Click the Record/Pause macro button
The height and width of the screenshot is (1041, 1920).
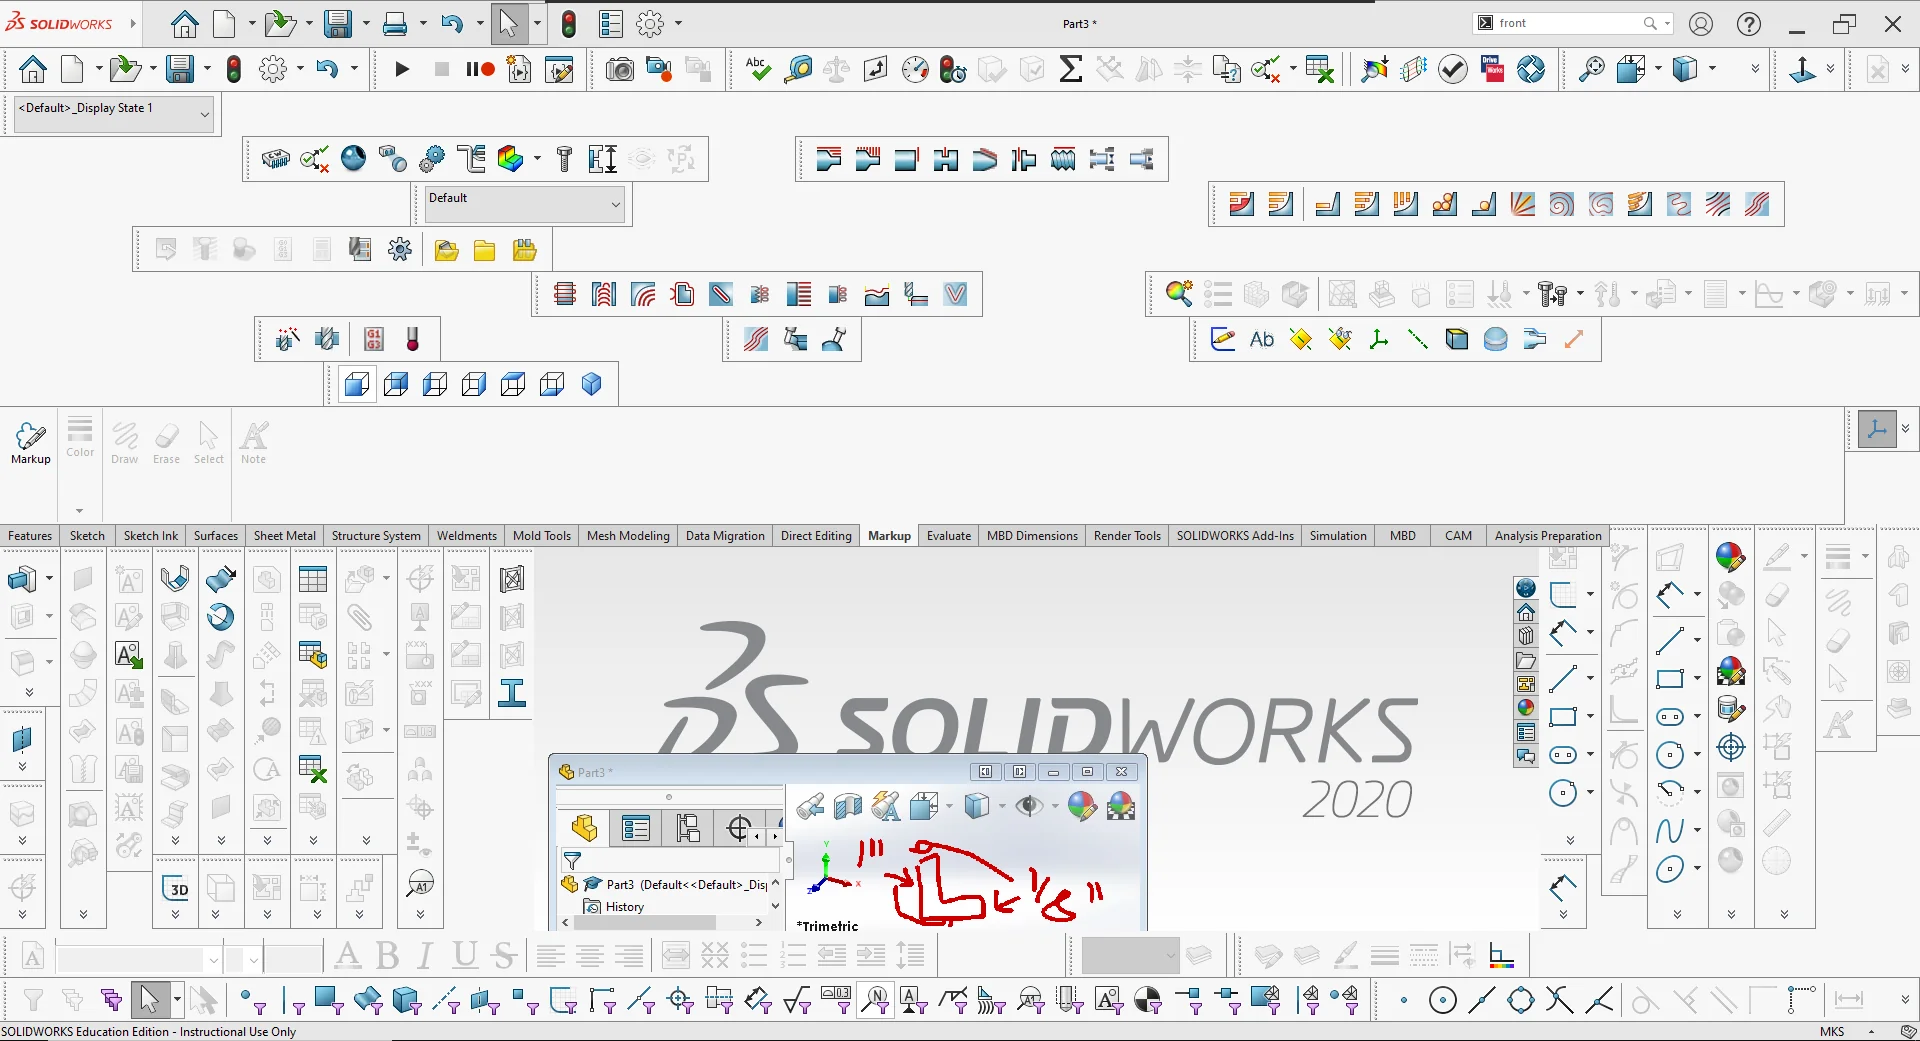point(480,69)
